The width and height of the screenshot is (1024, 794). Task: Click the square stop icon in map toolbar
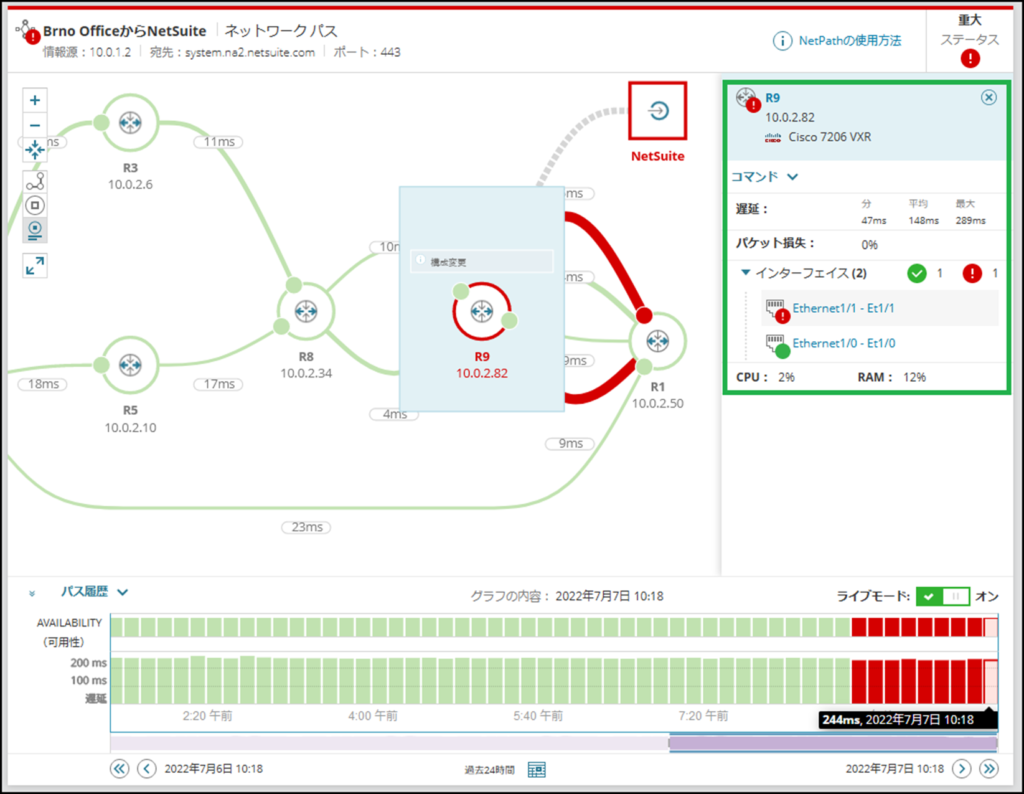35,206
